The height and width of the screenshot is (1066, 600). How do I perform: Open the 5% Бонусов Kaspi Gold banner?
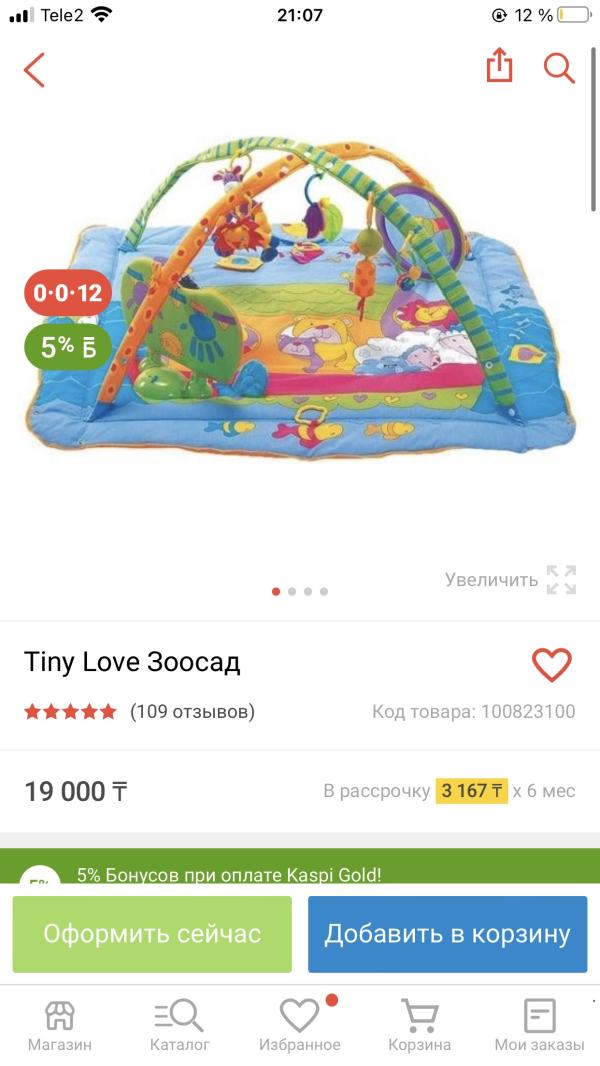[300, 865]
